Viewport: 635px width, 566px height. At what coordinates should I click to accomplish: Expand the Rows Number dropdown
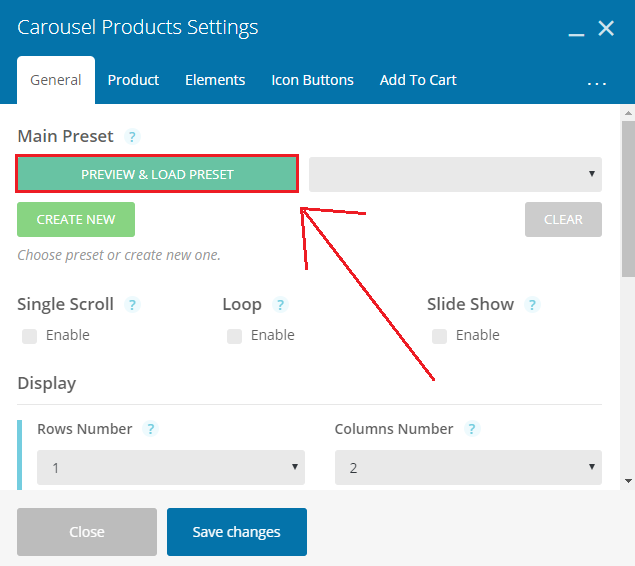point(171,468)
